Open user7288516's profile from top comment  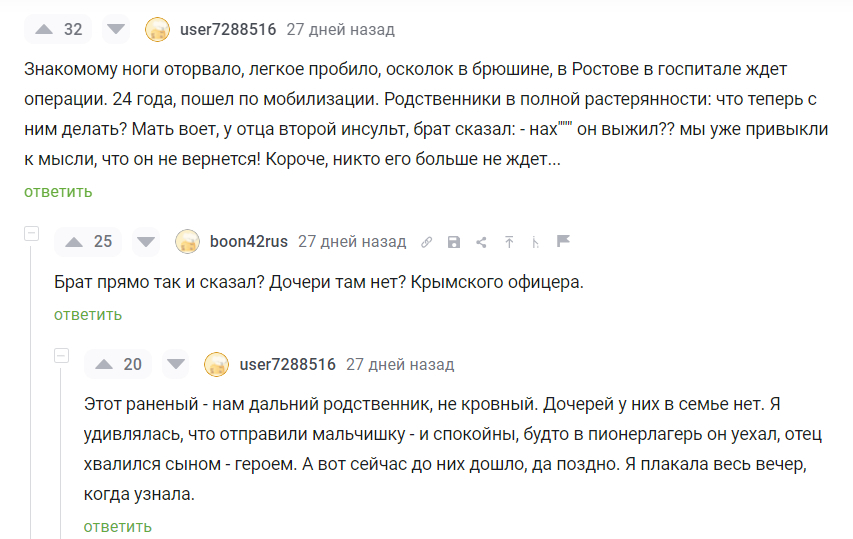227,30
